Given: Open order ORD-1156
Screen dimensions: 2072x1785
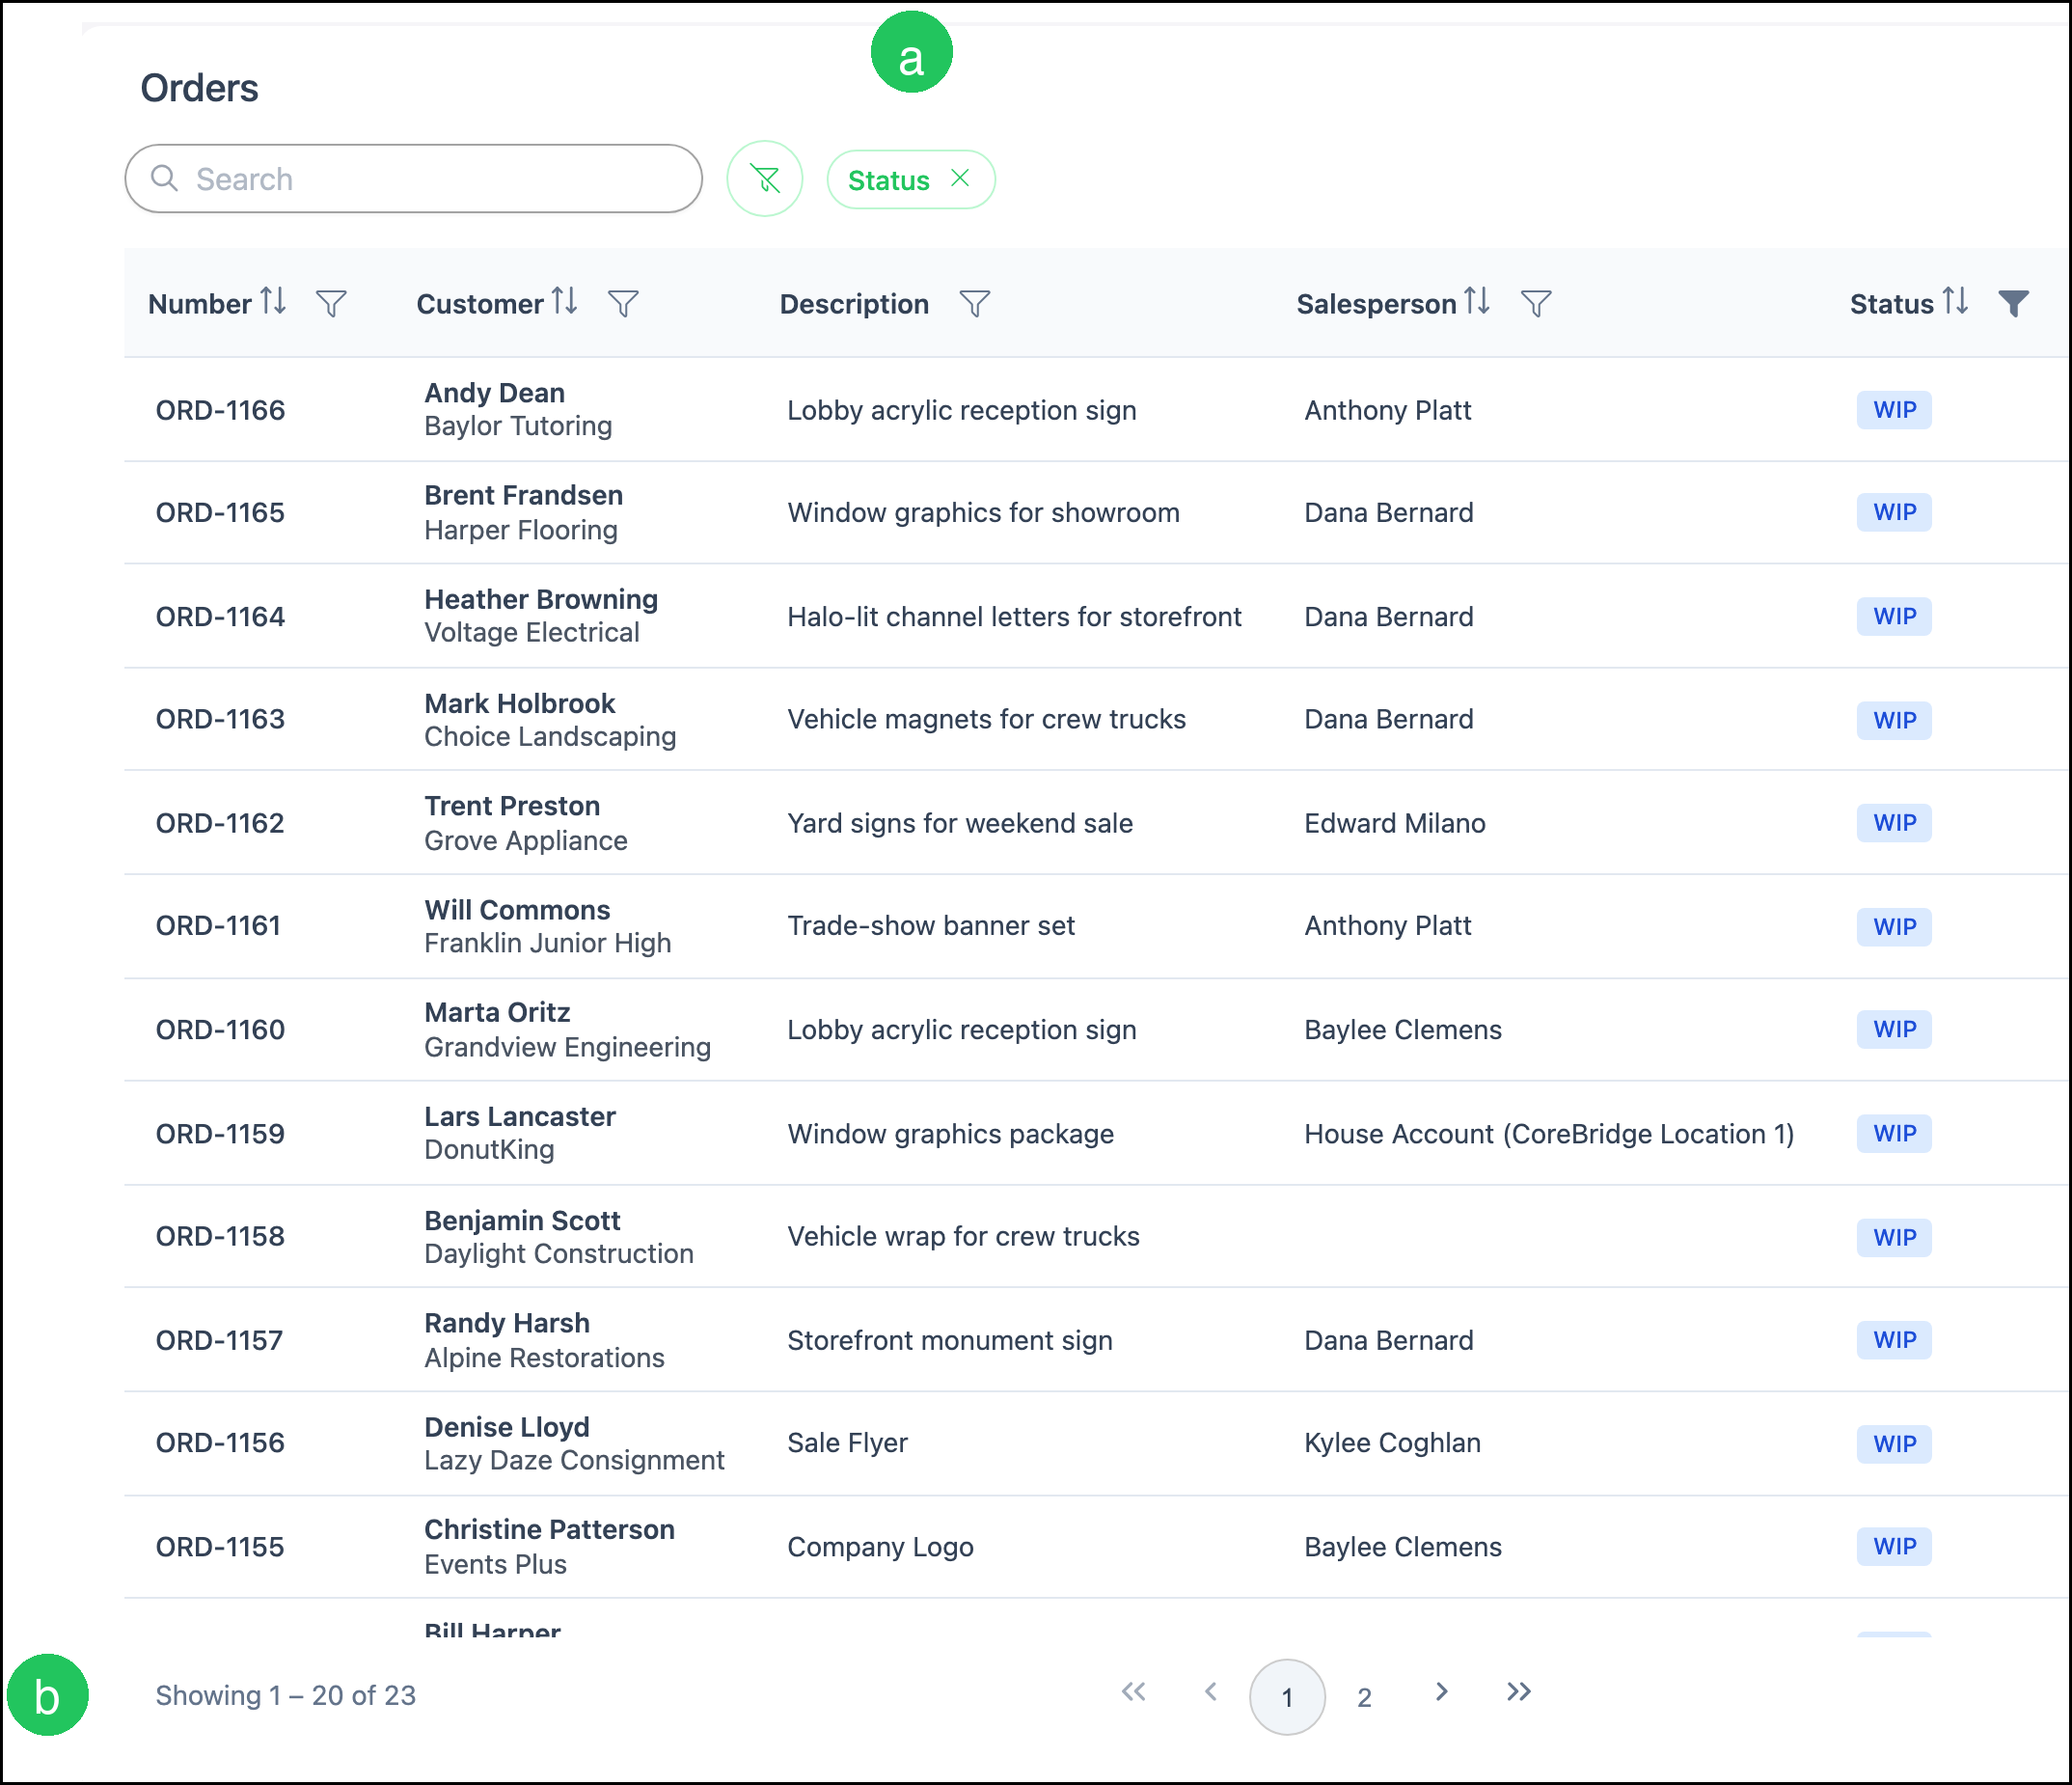Looking at the screenshot, I should point(220,1442).
